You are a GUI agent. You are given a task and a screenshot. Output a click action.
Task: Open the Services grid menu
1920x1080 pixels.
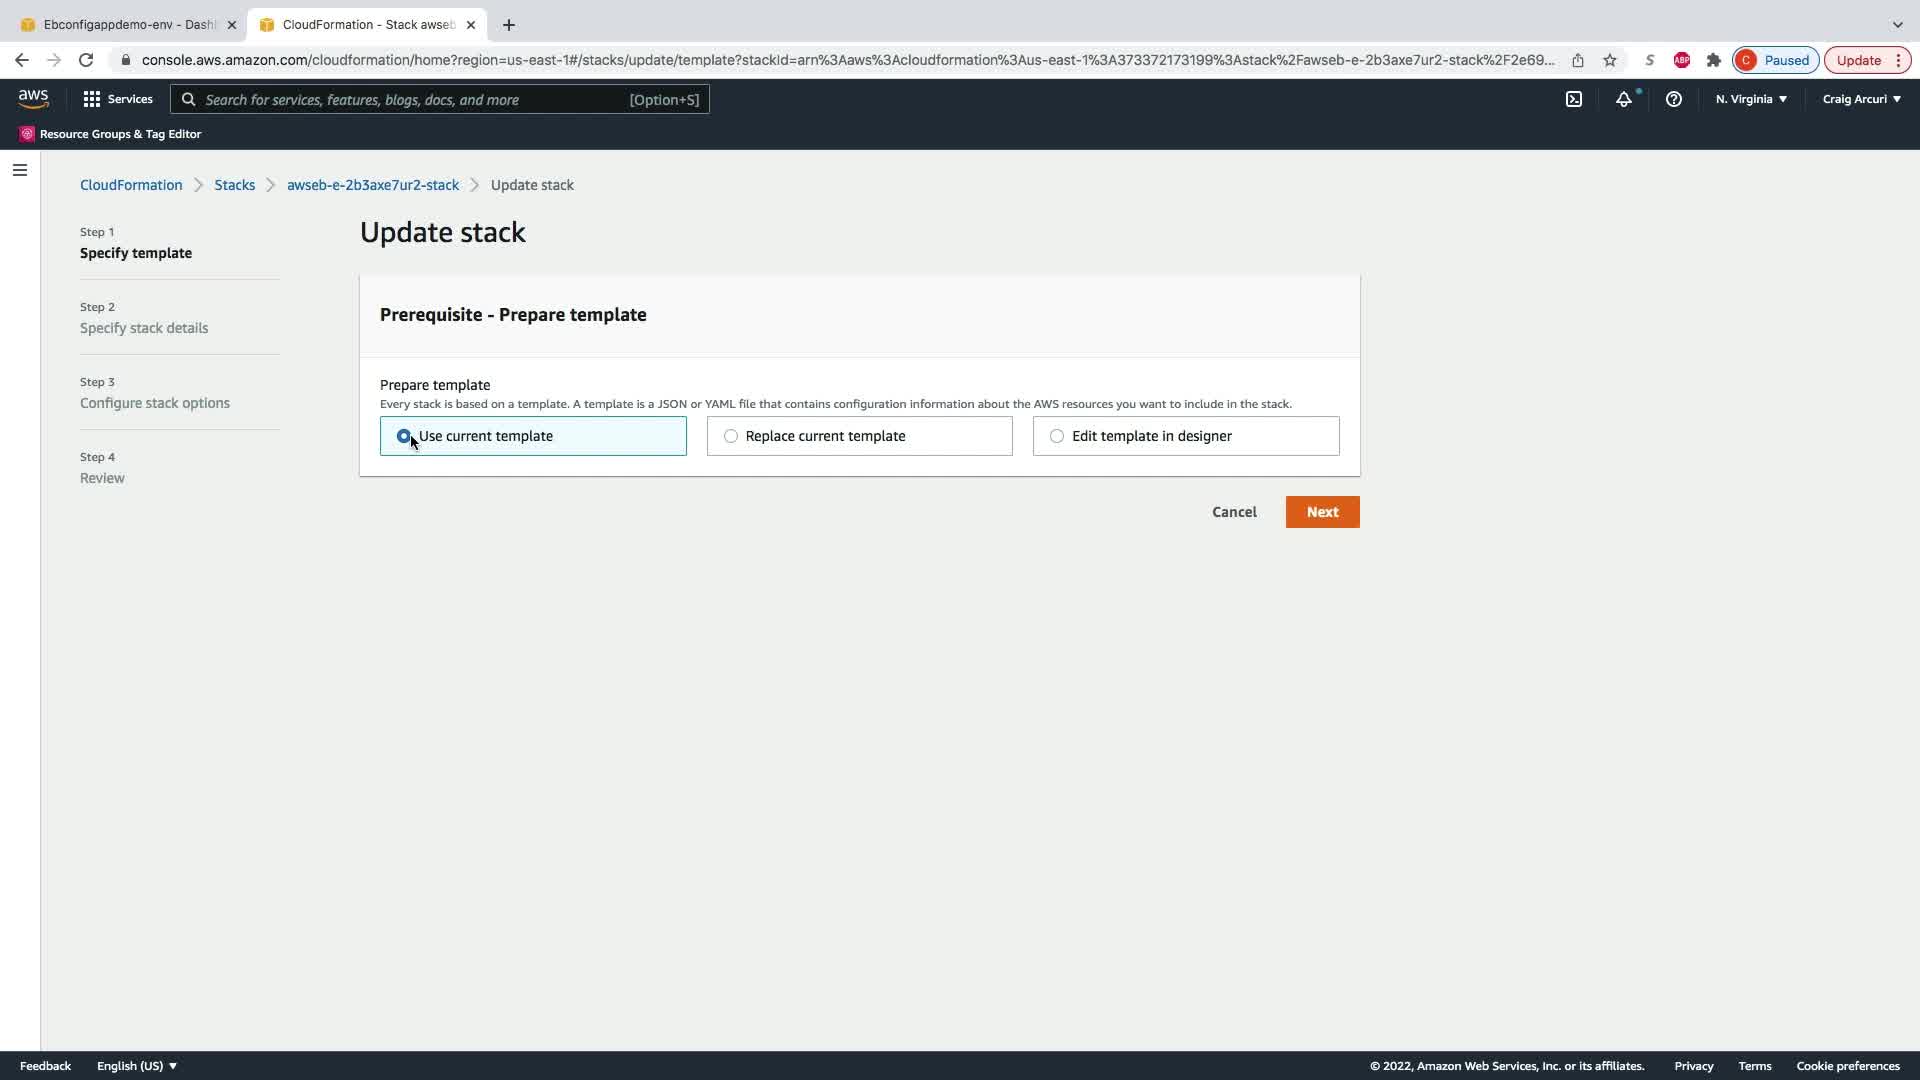(117, 99)
